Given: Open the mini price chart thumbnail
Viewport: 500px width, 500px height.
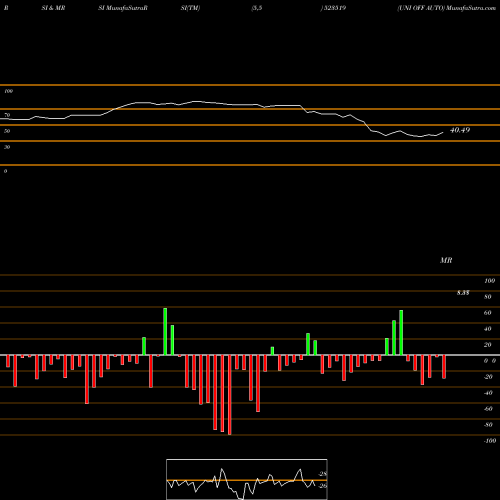Looking at the screenshot, I should tap(247, 479).
